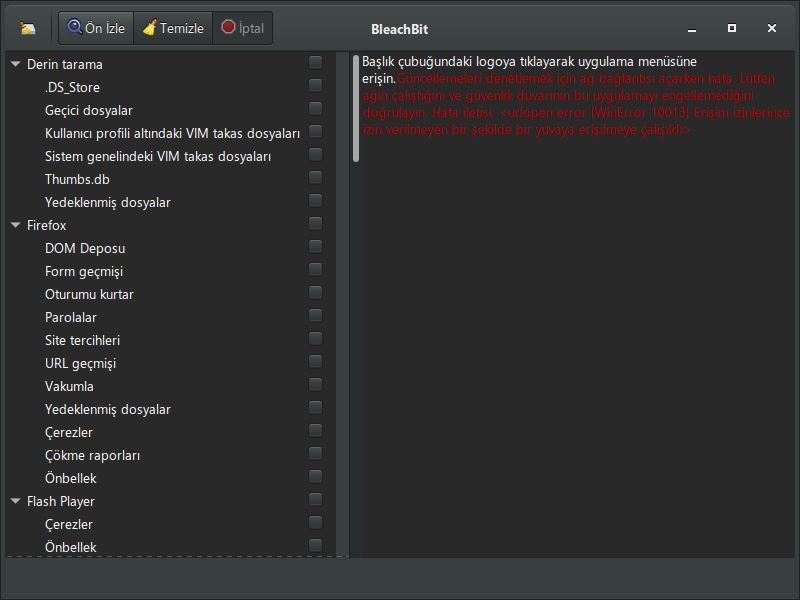
Task: Tick the Oturumu kurtar checkbox
Action: 315,292
